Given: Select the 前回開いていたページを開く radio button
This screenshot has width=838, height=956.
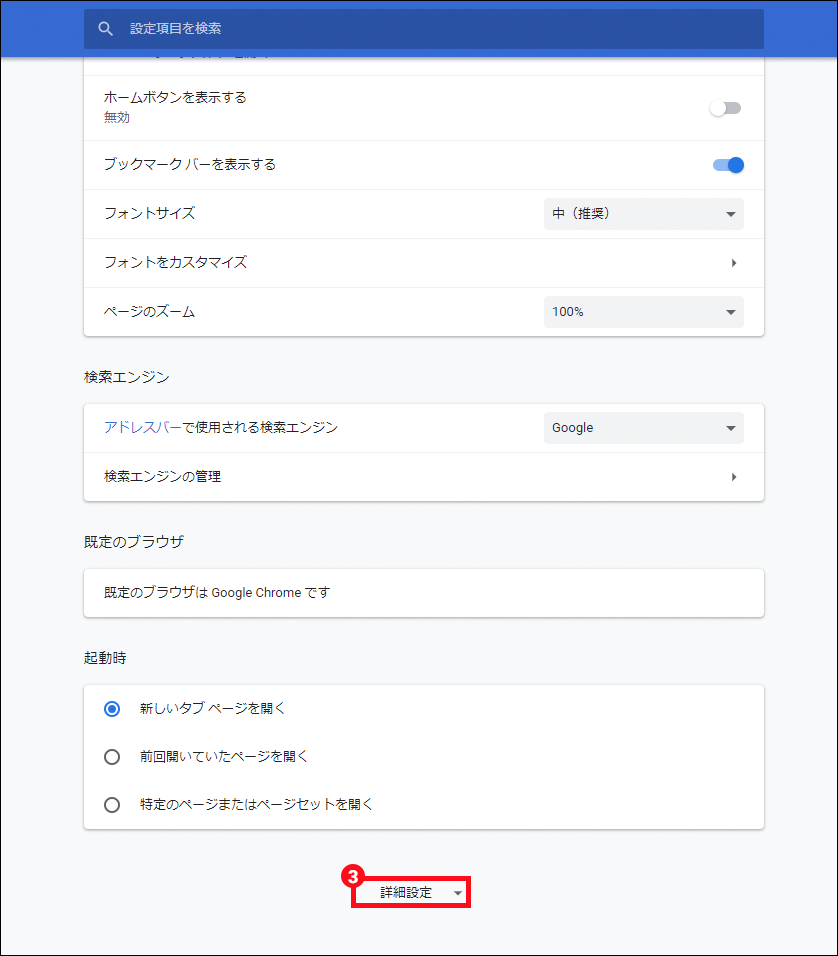Looking at the screenshot, I should [112, 757].
